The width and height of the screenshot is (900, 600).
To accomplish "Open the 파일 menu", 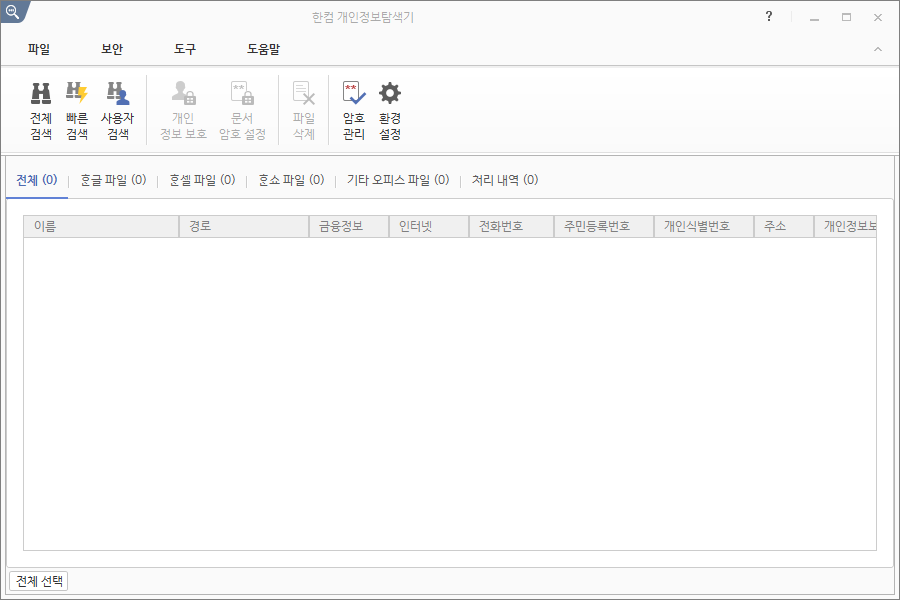I will (x=39, y=49).
